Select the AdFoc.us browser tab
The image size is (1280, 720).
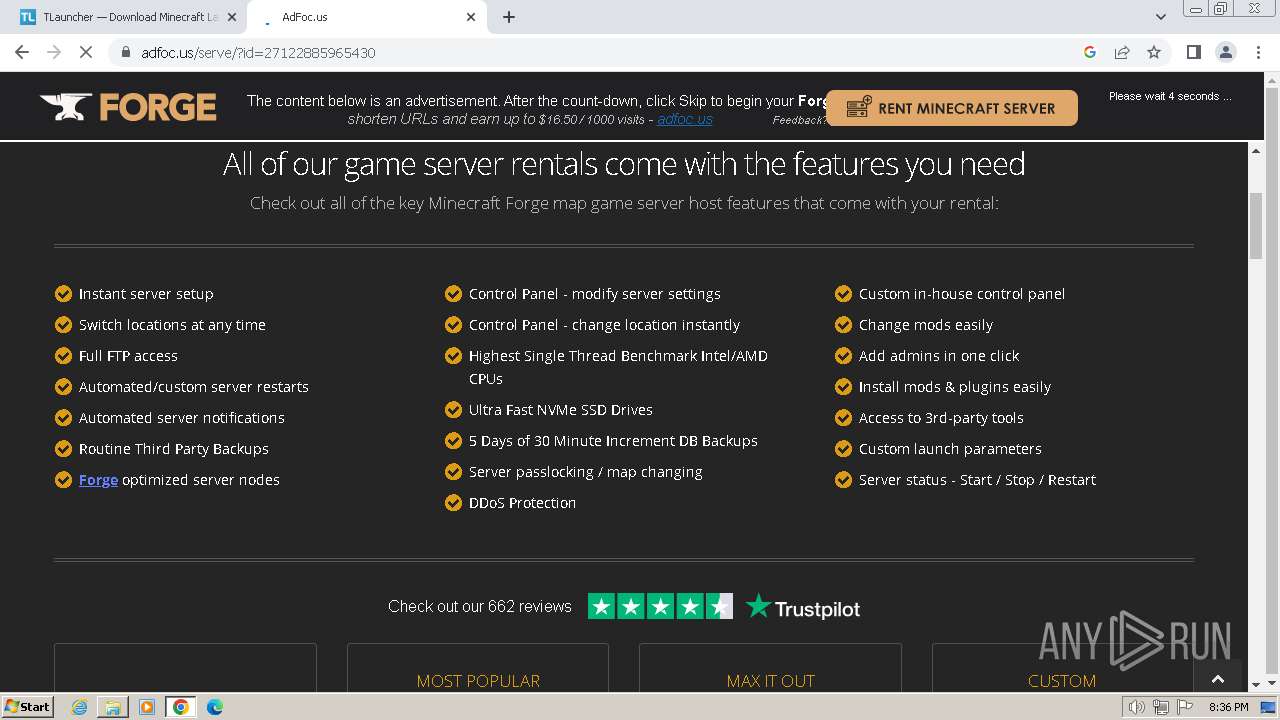[x=366, y=17]
